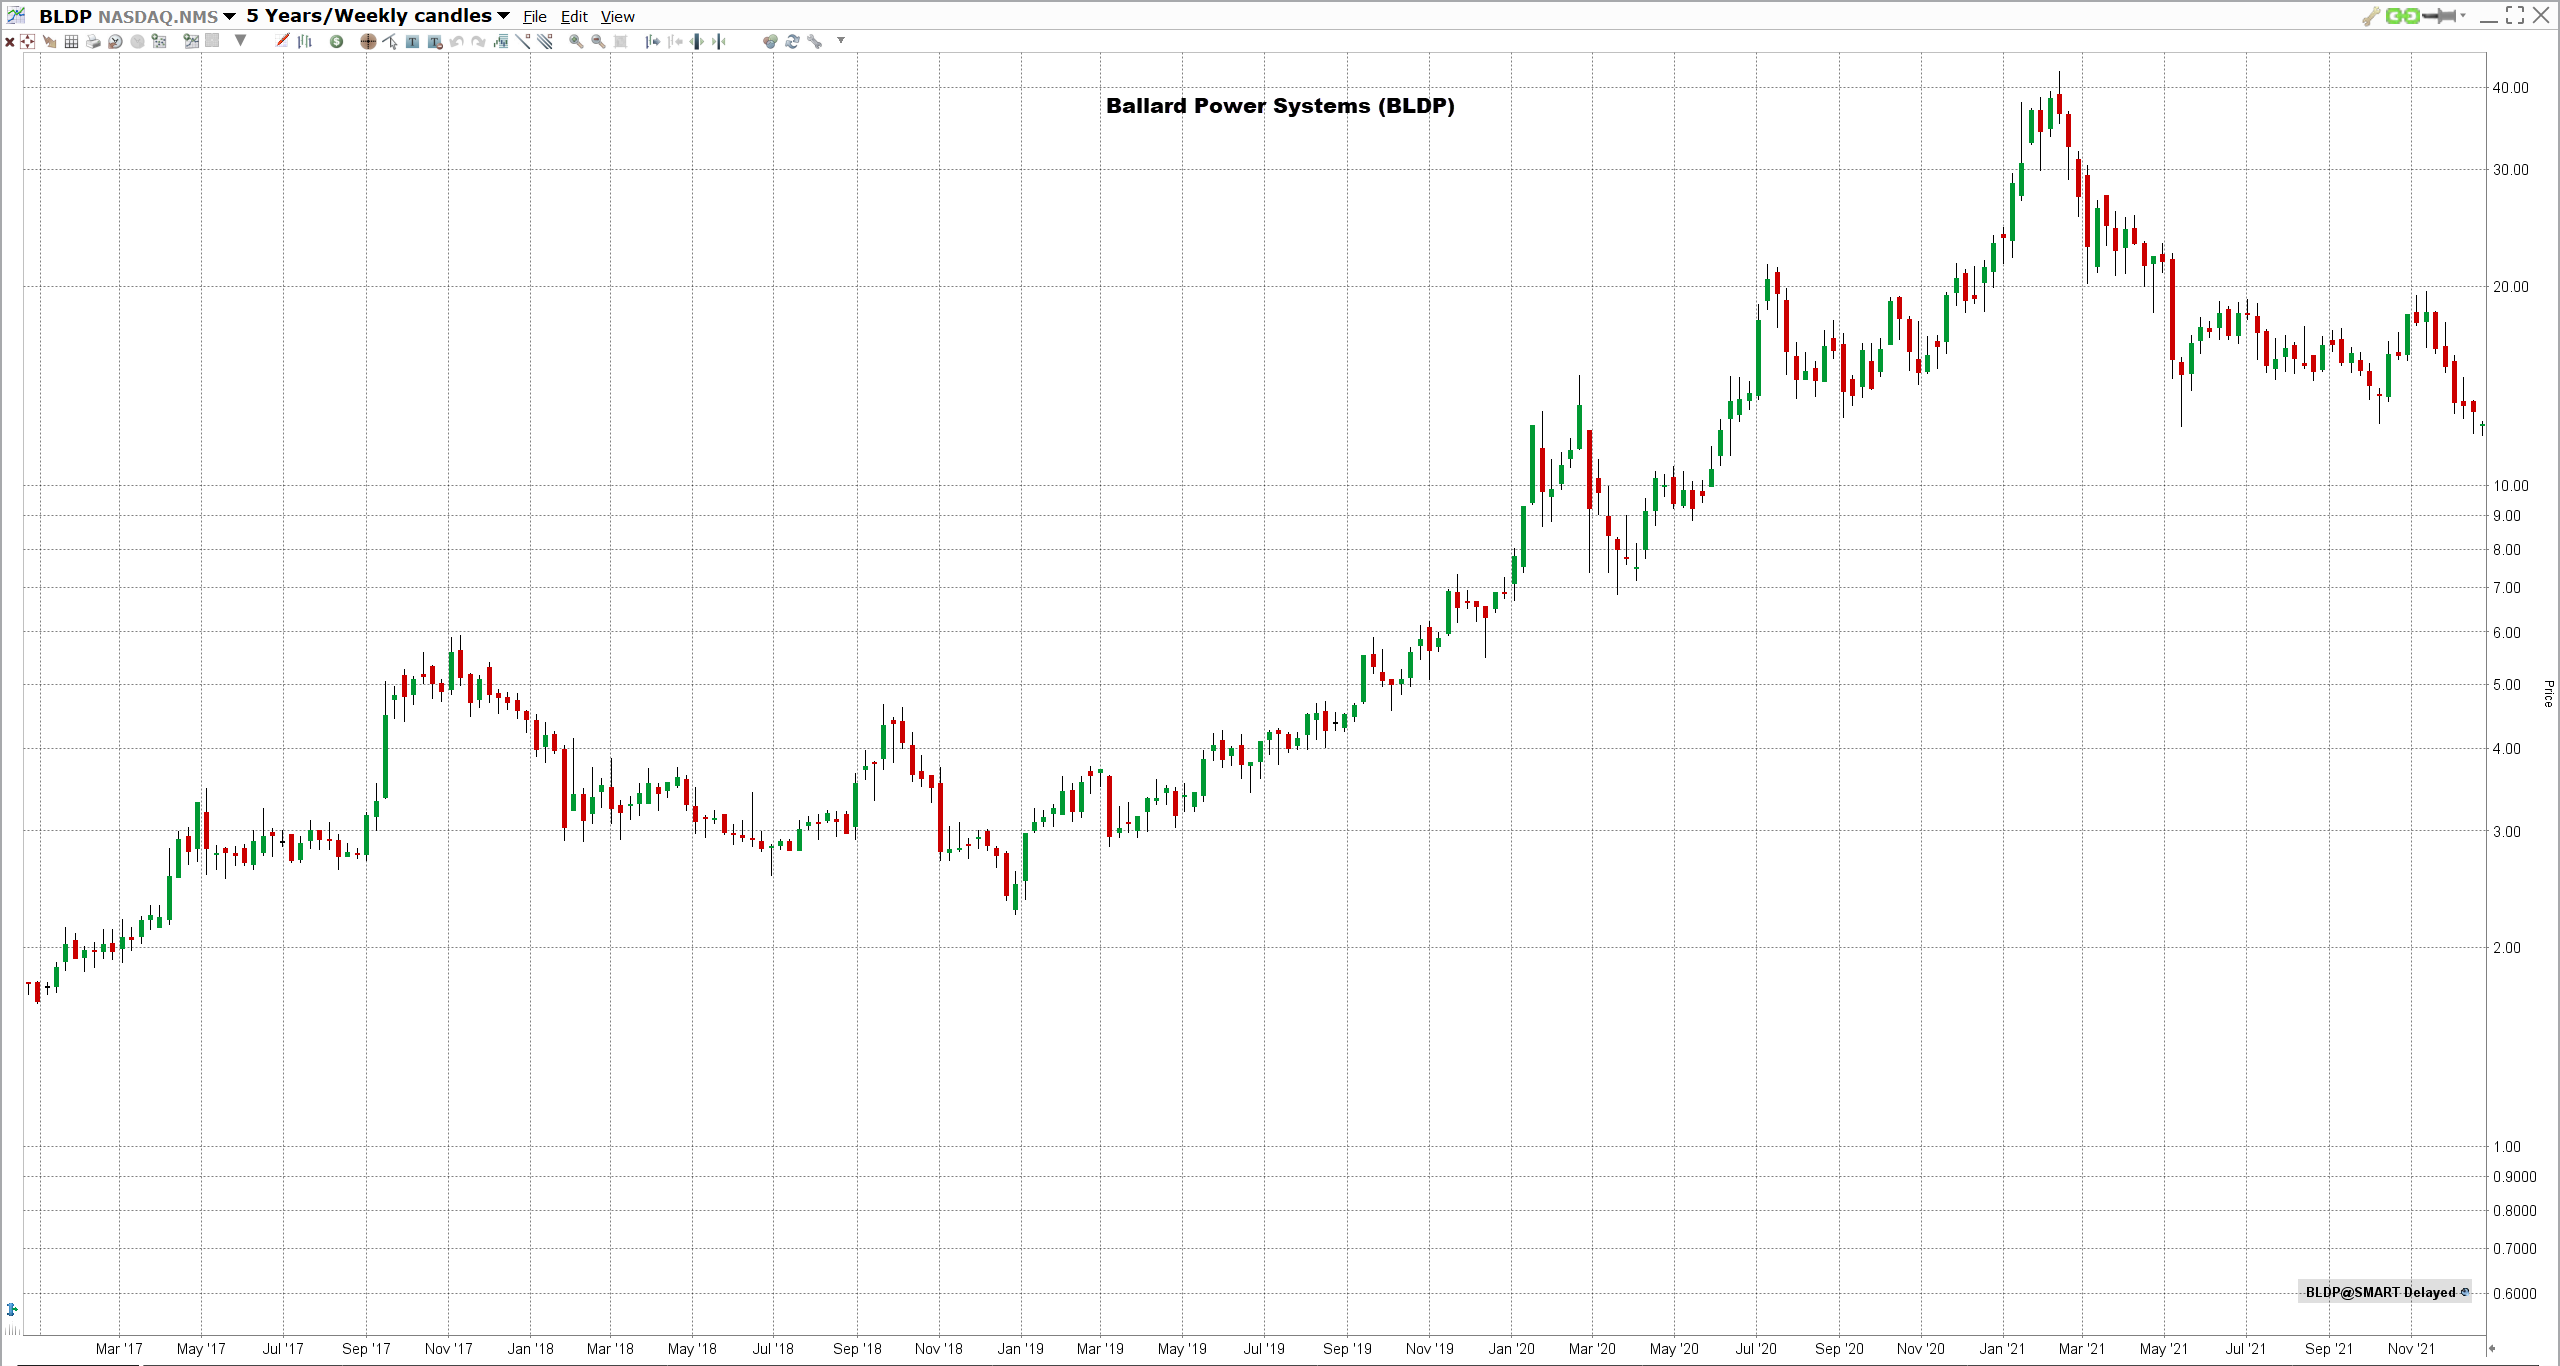Select the arrow pointer selection tool
2560x1366 pixels.
point(390,42)
